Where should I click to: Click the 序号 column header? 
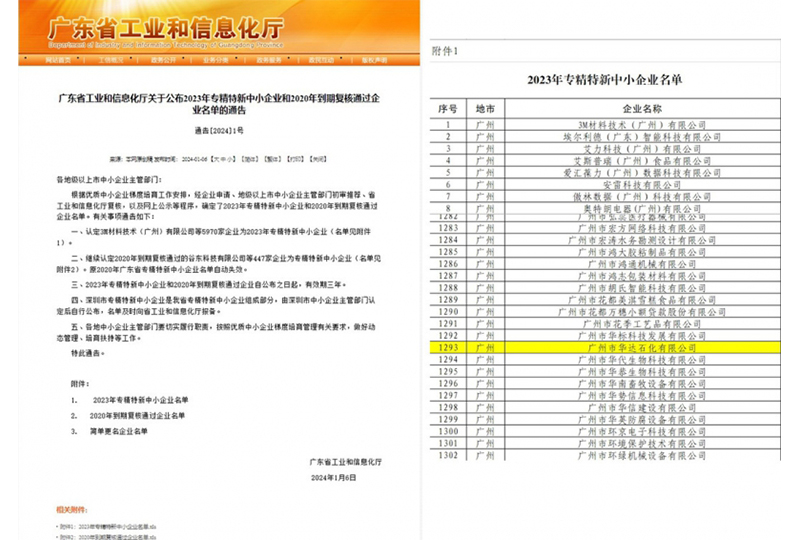[446, 105]
